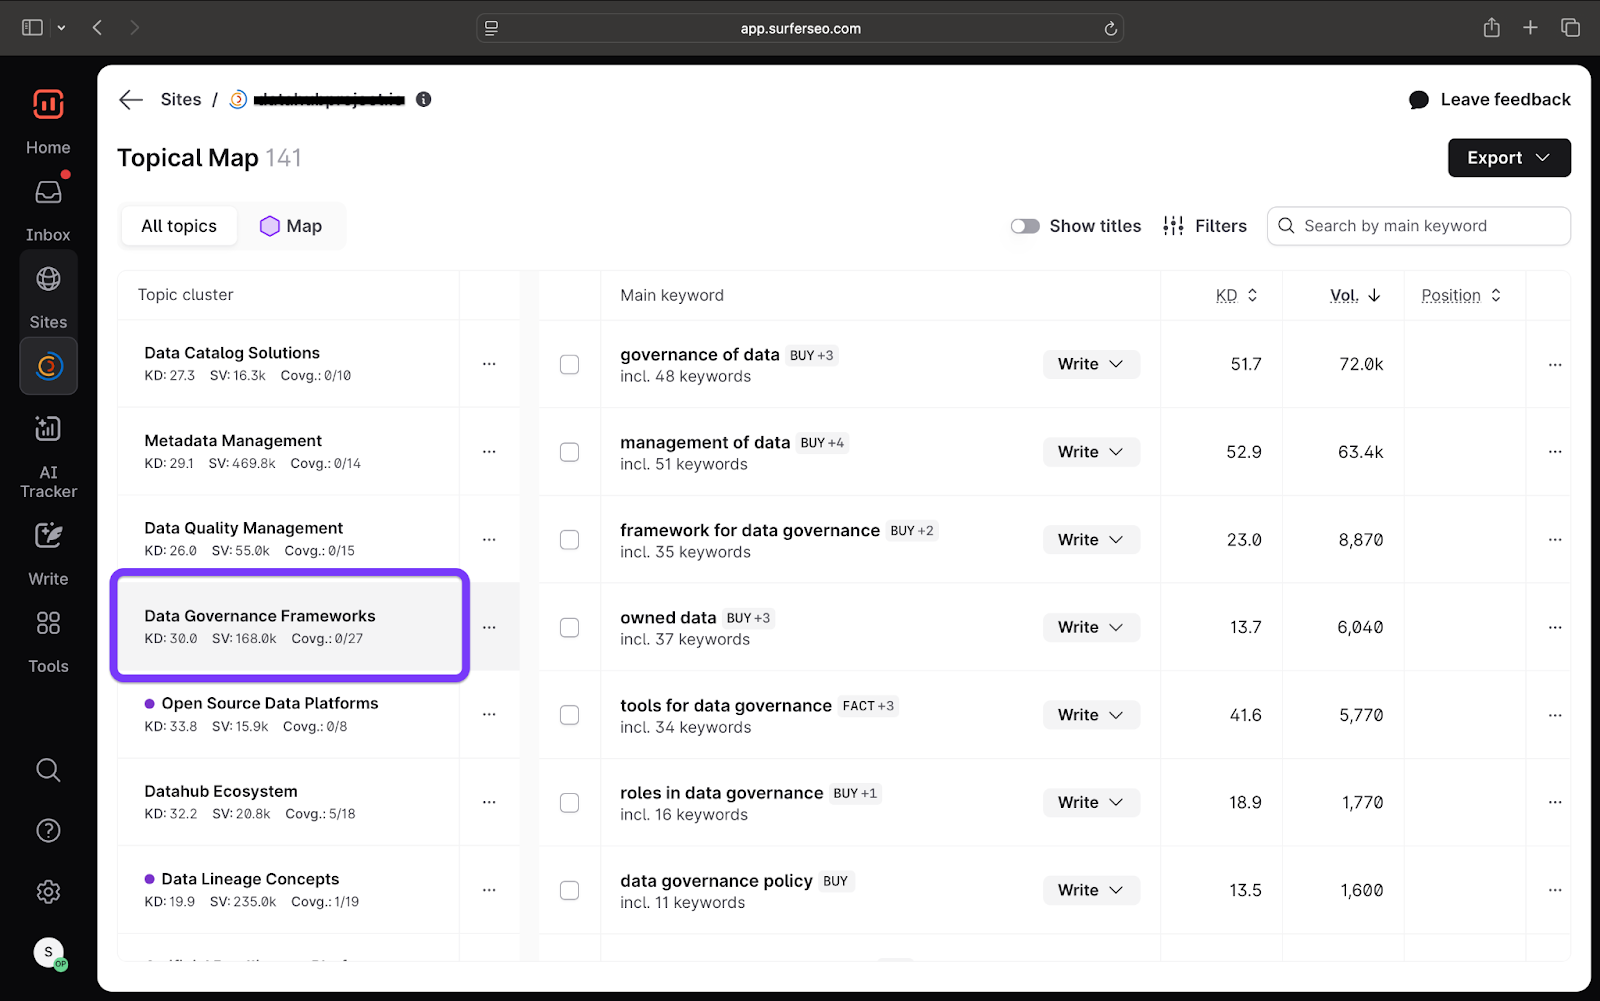Click Leave feedback link
Screen dimensions: 1600x1001
[1490, 99]
